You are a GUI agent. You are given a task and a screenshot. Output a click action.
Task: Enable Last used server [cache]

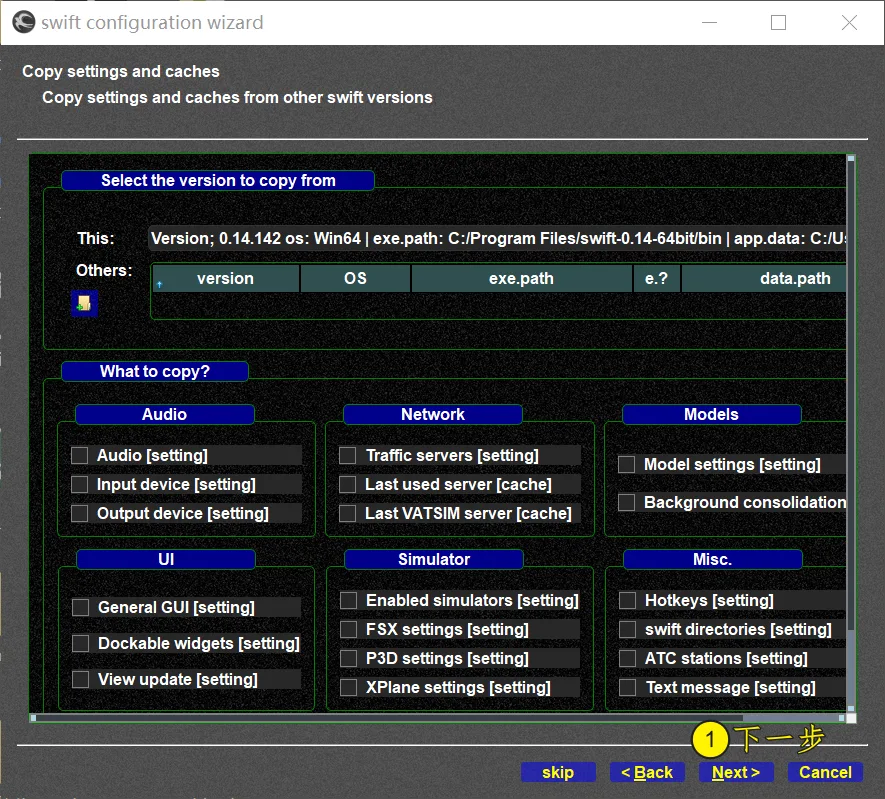tap(348, 484)
